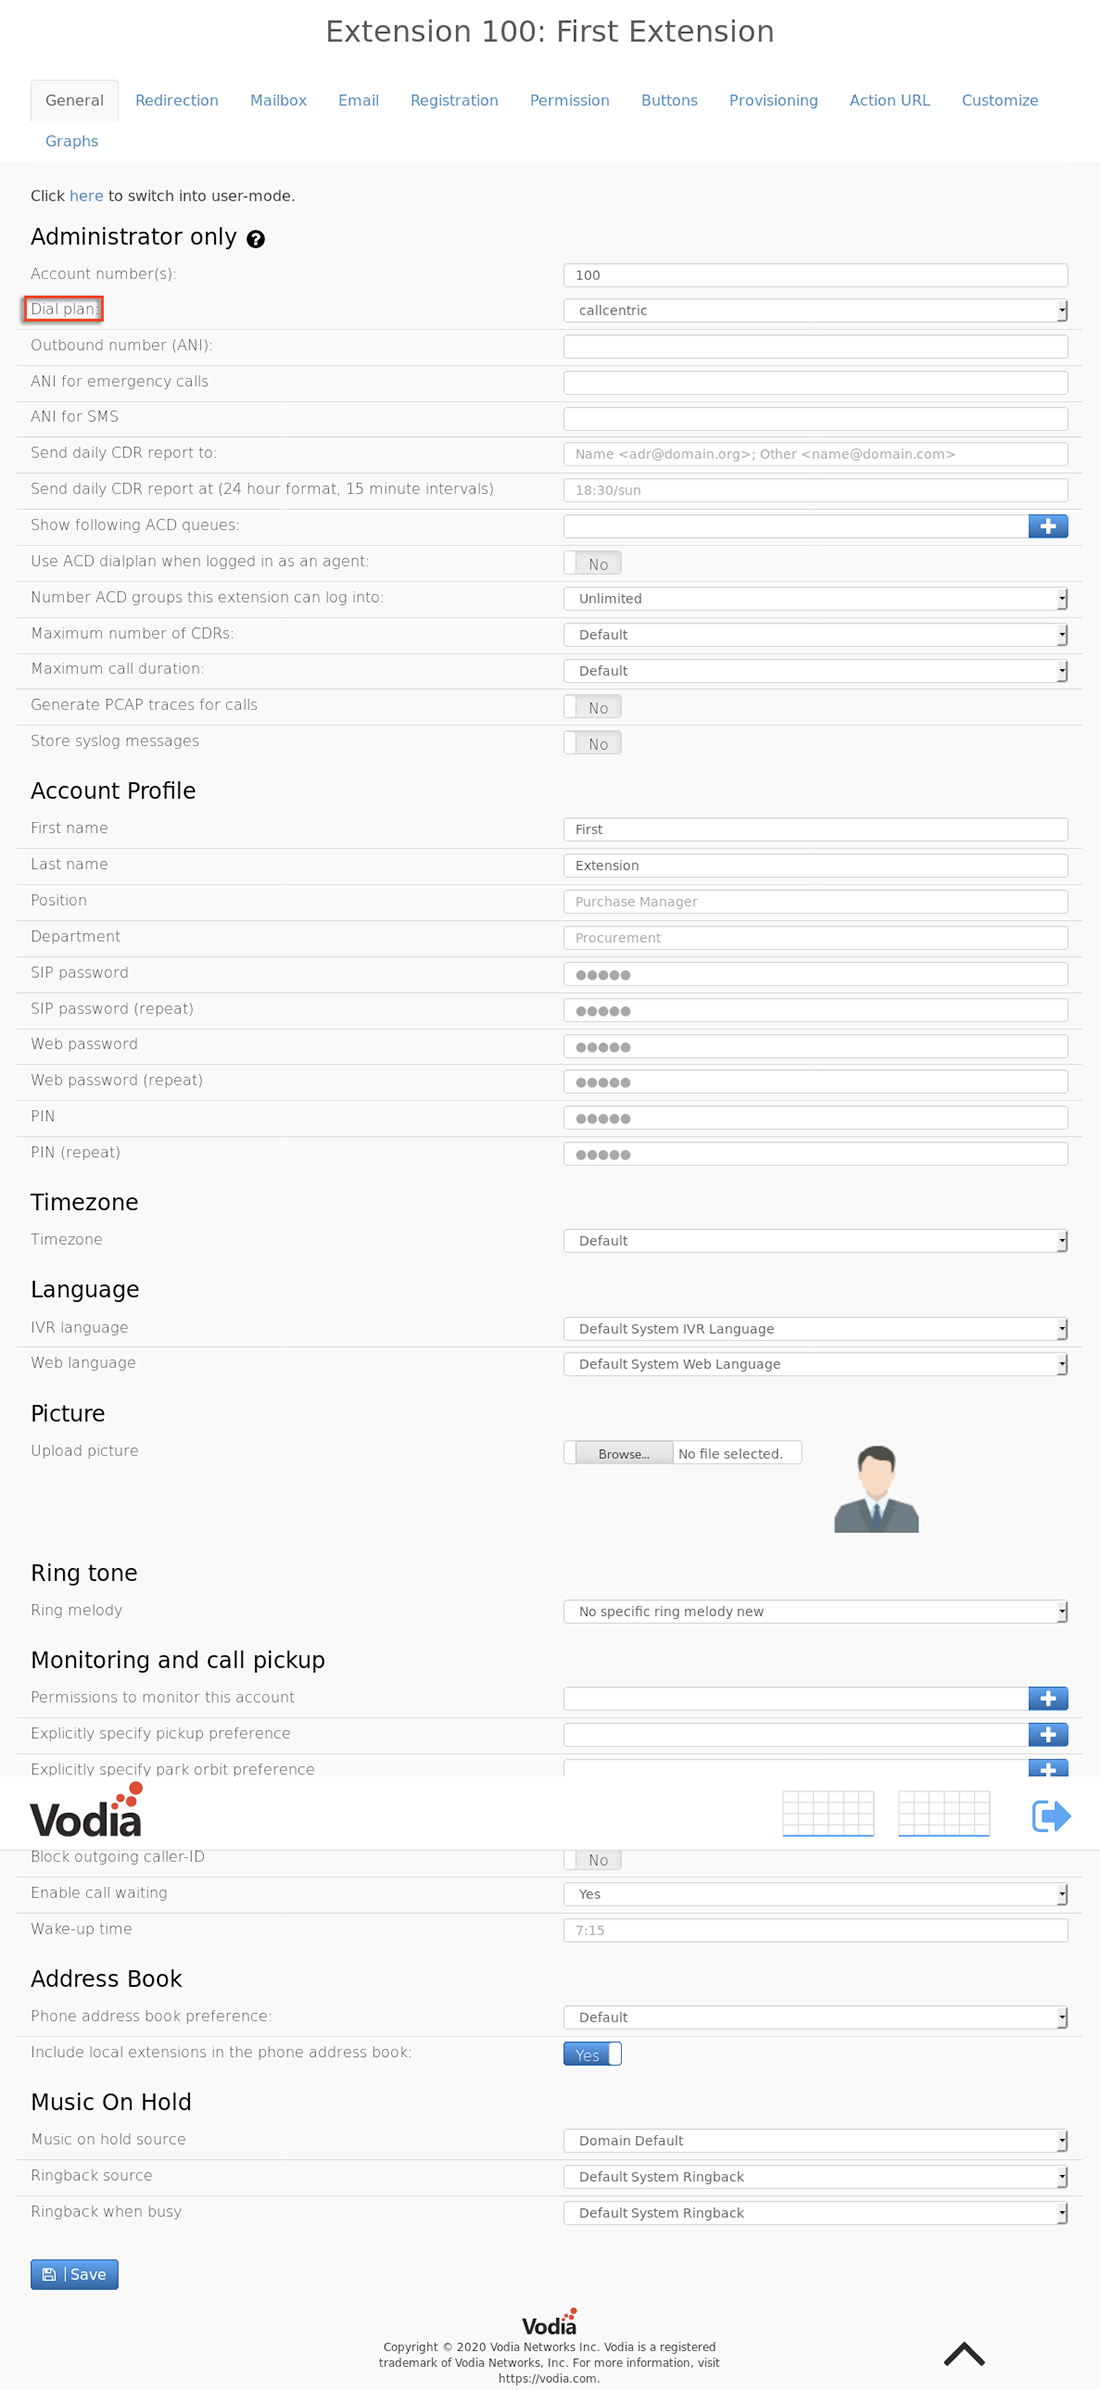This screenshot has width=1100, height=2390.
Task: Enable Generate PCAP traces for calls
Action: (592, 707)
